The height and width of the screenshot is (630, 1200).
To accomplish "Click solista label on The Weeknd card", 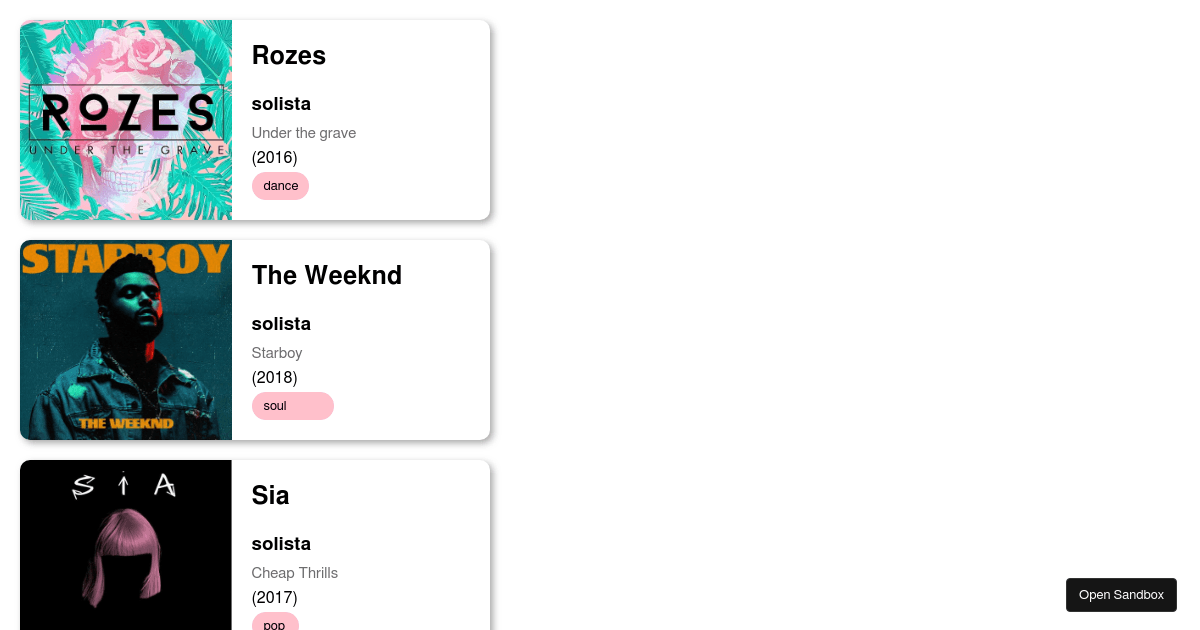I will [x=281, y=324].
